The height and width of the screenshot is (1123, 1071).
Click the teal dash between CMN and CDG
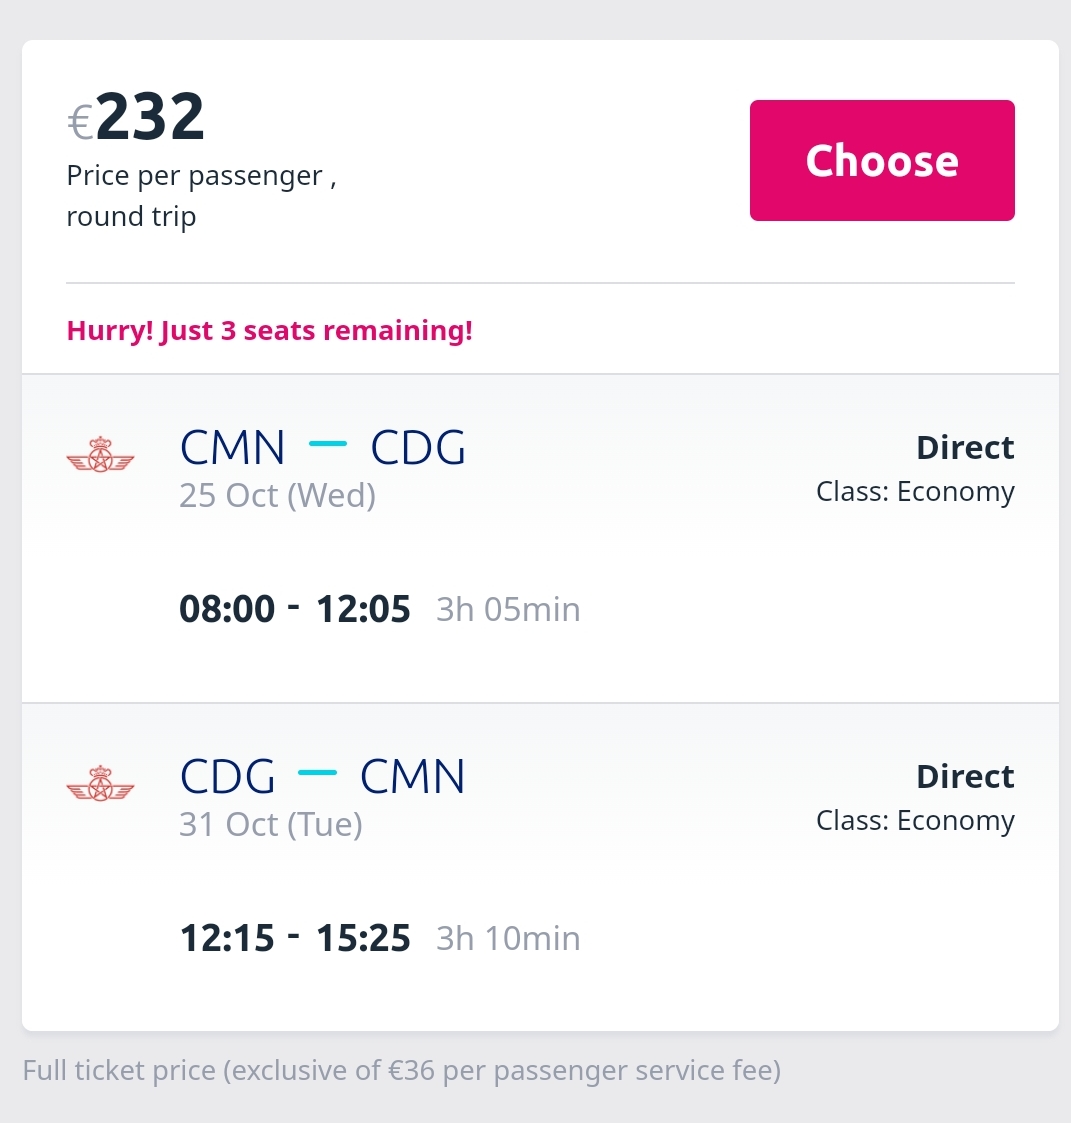point(327,444)
